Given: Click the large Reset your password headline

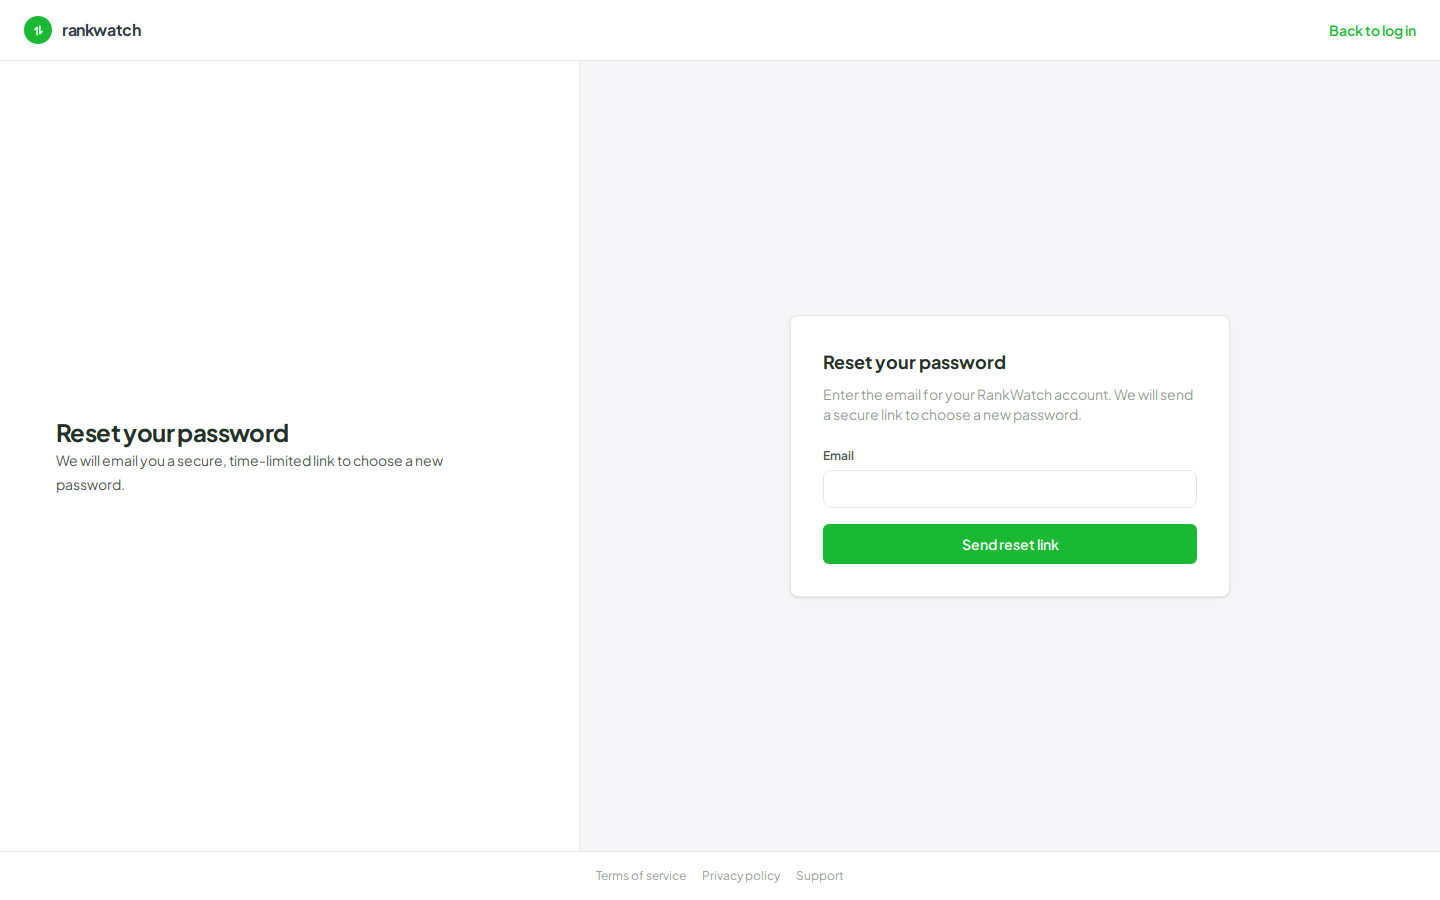Looking at the screenshot, I should 172,433.
